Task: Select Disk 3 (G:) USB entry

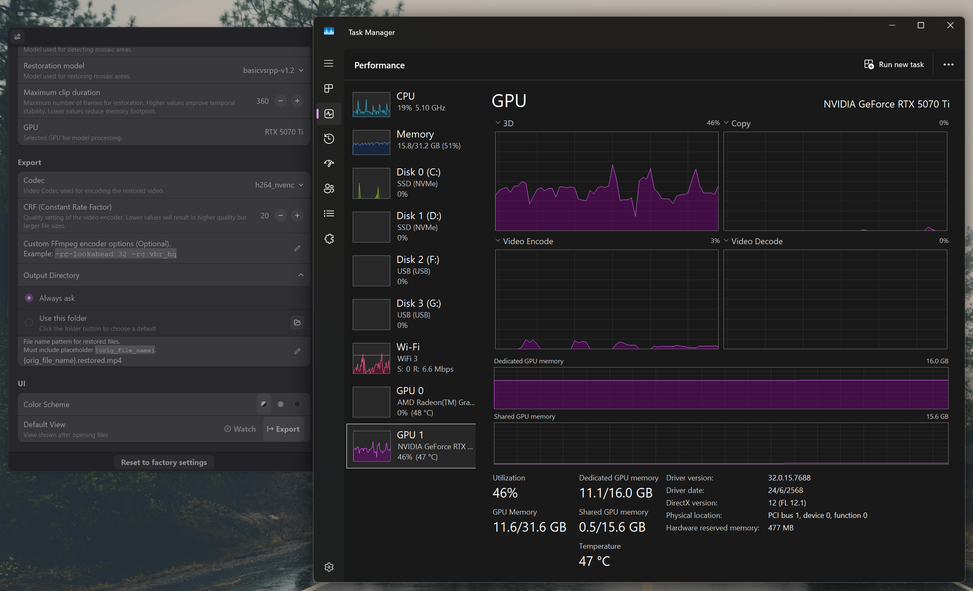Action: click(411, 314)
